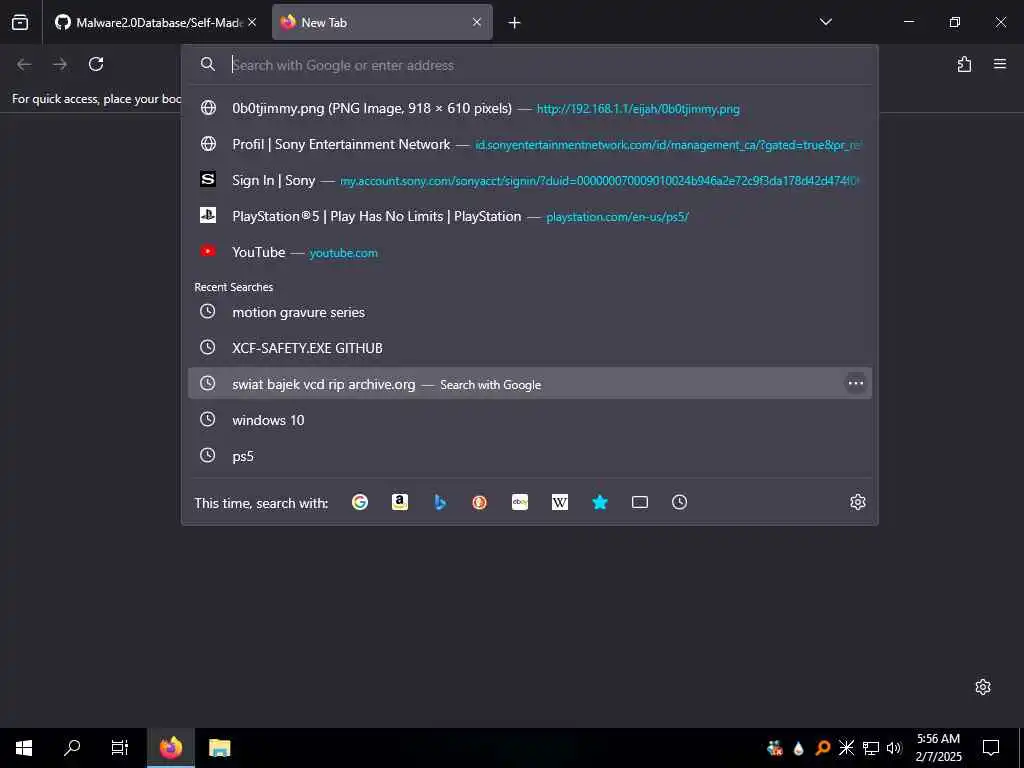Search in History clock icon
Screen dimensions: 1024x768
tap(680, 502)
